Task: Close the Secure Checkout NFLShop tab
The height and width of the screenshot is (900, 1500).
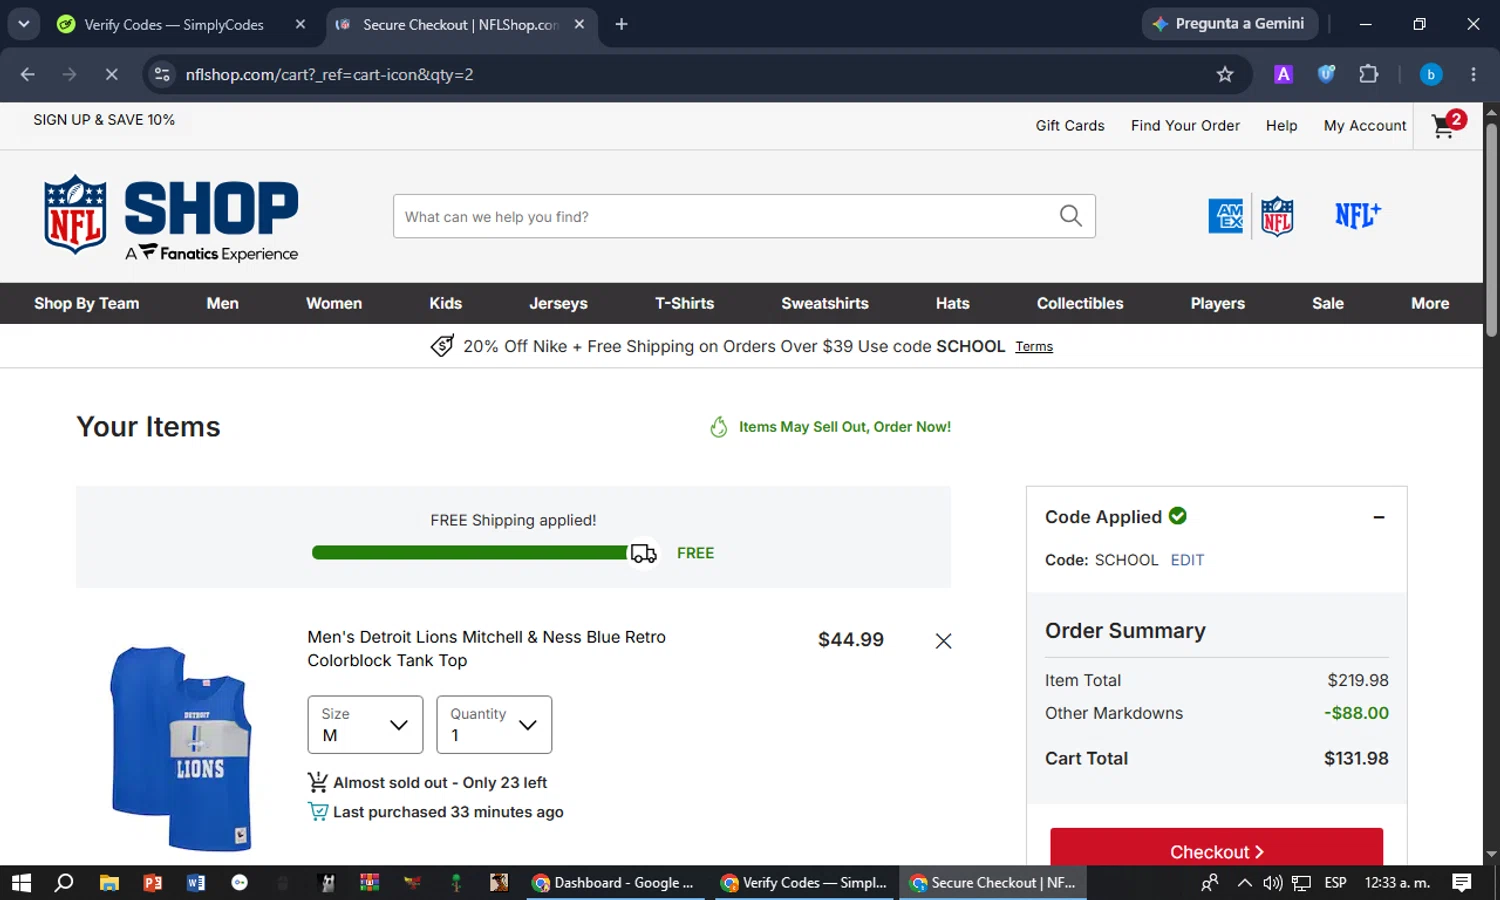Action: click(579, 24)
